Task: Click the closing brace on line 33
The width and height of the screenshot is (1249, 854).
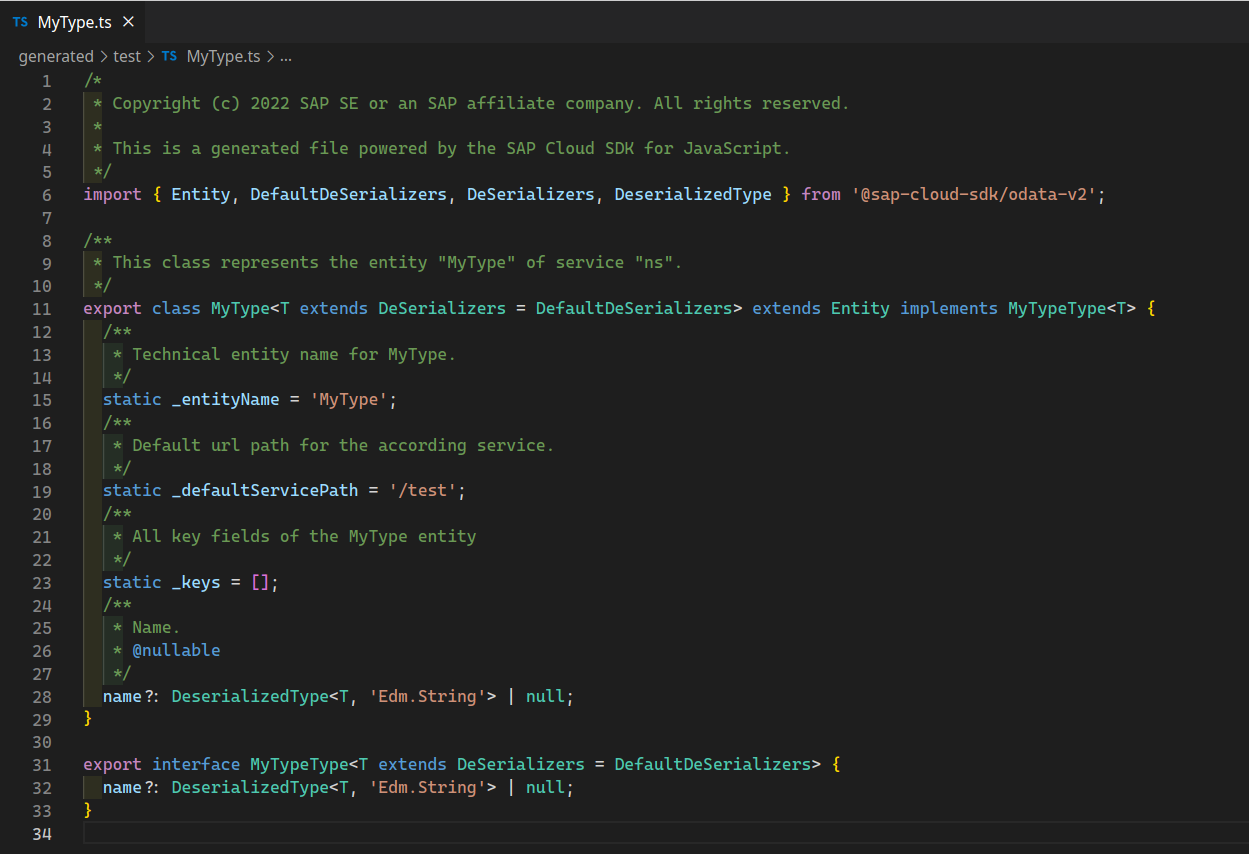Action: 88,810
